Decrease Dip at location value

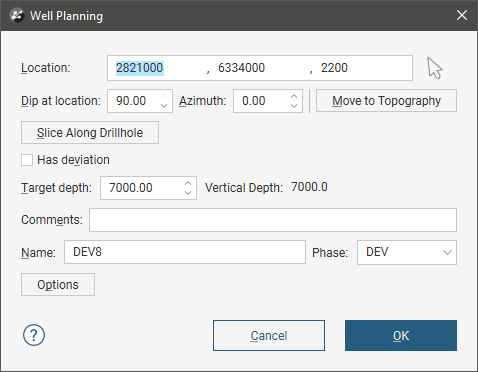click(164, 106)
